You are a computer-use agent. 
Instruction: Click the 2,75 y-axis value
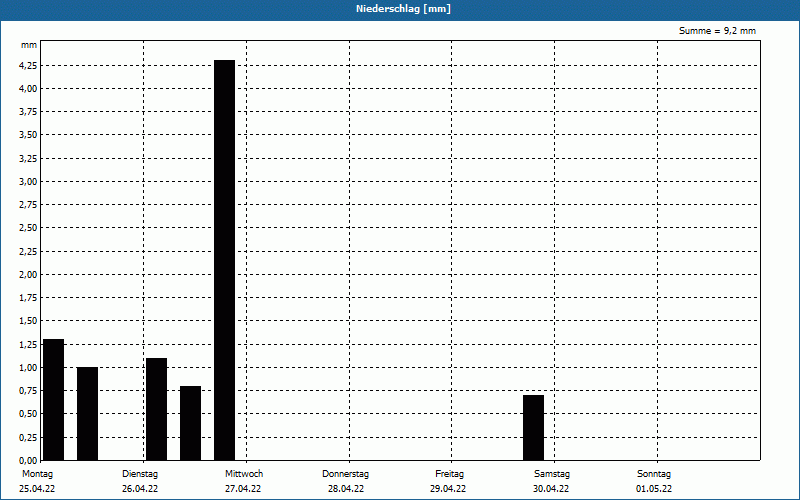(x=28, y=205)
